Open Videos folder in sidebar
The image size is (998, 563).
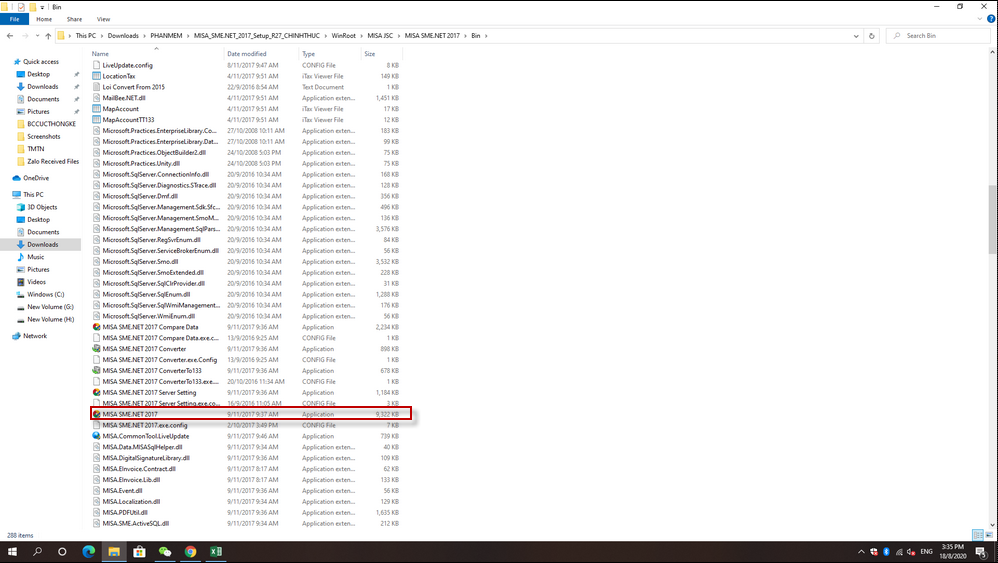[36, 282]
